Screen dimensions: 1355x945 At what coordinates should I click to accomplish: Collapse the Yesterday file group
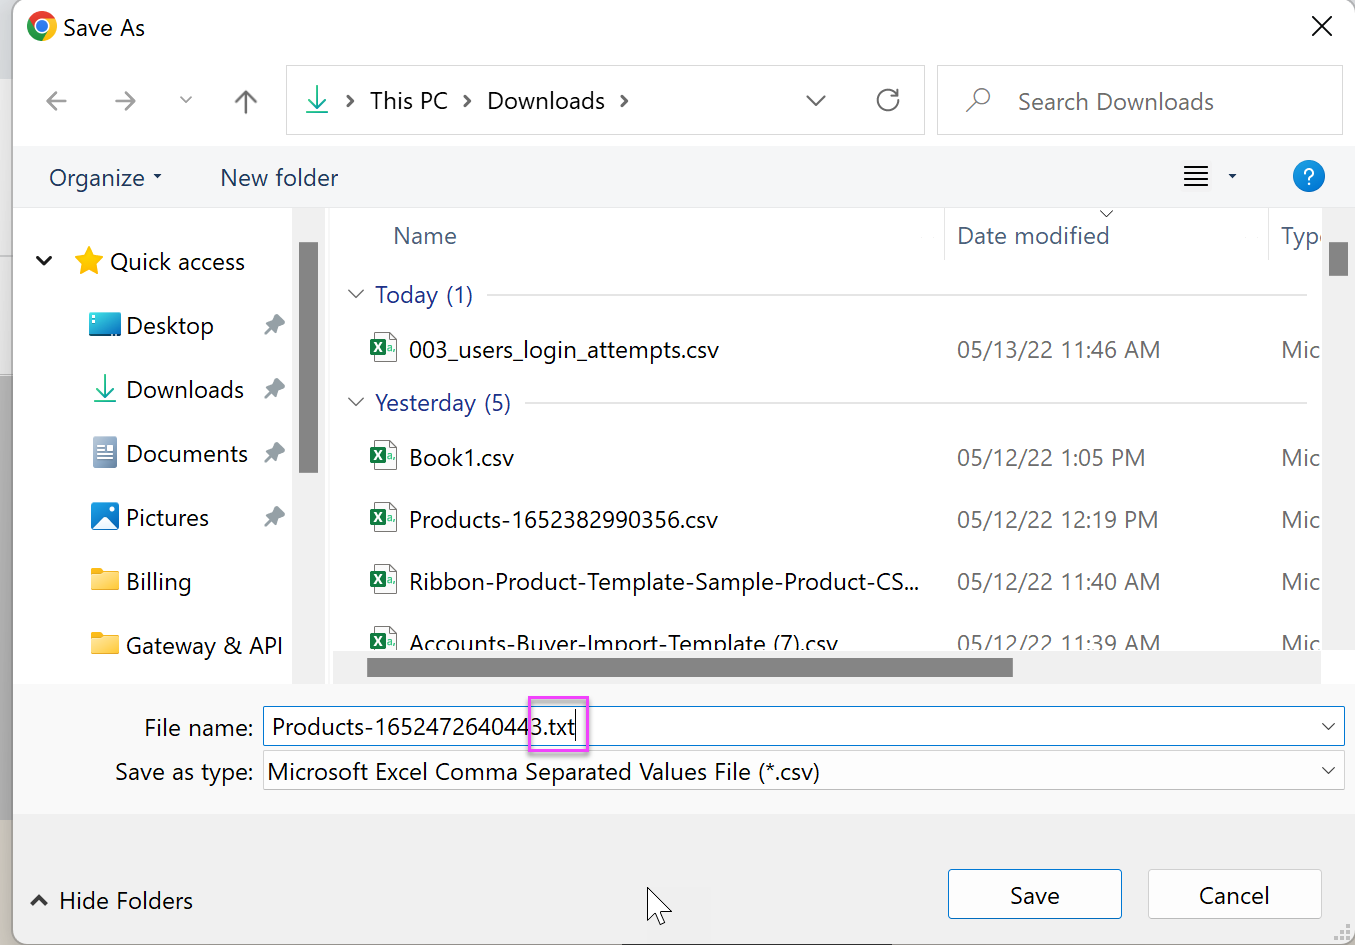click(x=356, y=402)
